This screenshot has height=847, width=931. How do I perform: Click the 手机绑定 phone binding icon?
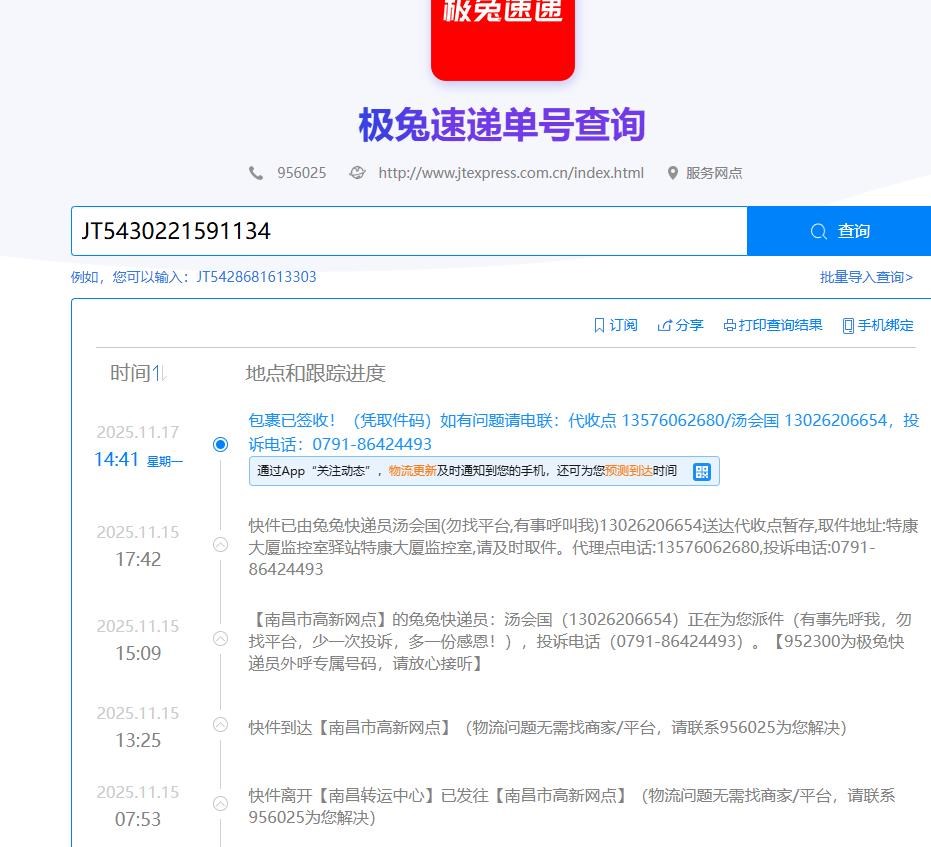pos(848,325)
